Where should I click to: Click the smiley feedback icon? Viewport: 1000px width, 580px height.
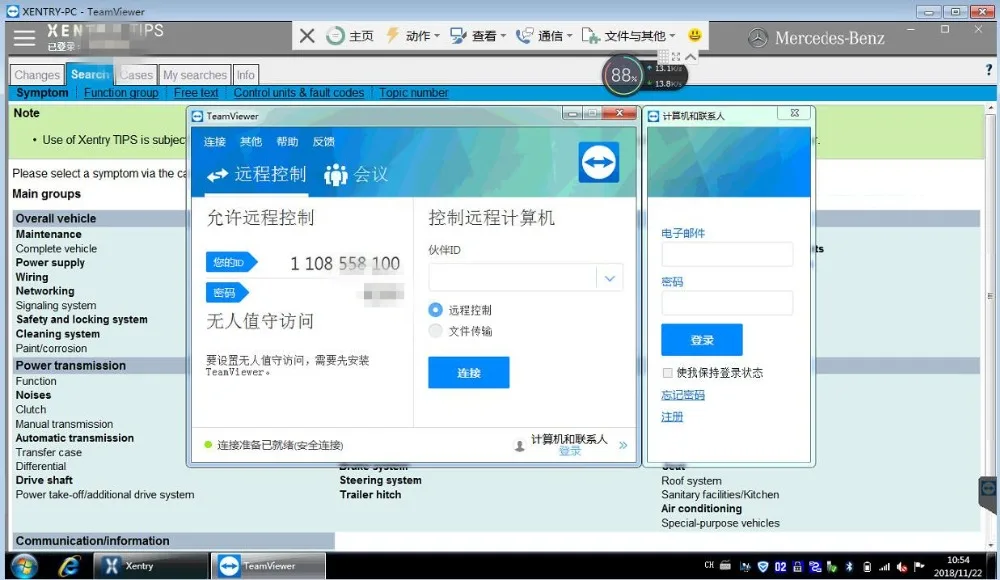point(695,35)
